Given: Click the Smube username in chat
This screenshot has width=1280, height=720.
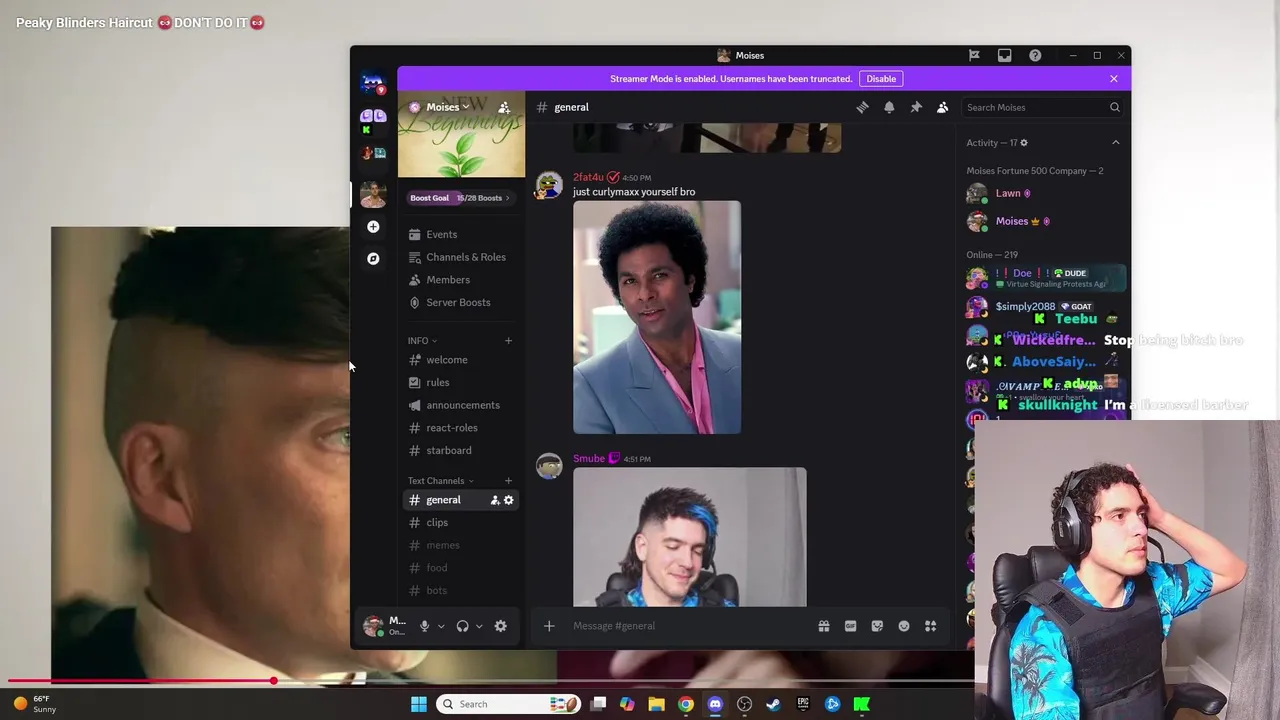Looking at the screenshot, I should tap(589, 459).
